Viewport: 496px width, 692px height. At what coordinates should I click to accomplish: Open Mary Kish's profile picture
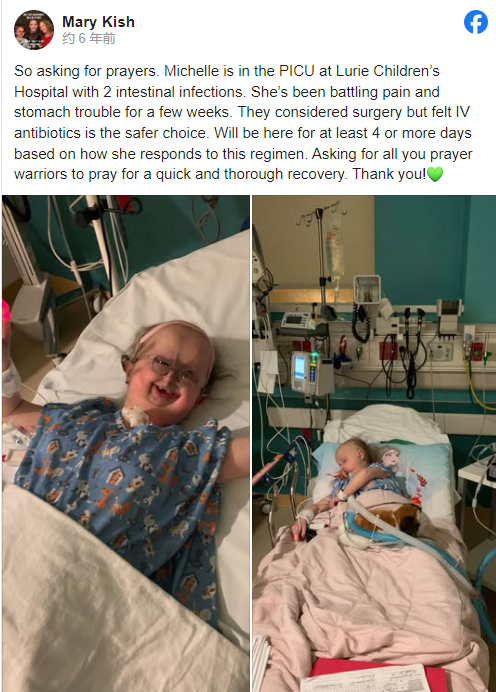click(34, 30)
